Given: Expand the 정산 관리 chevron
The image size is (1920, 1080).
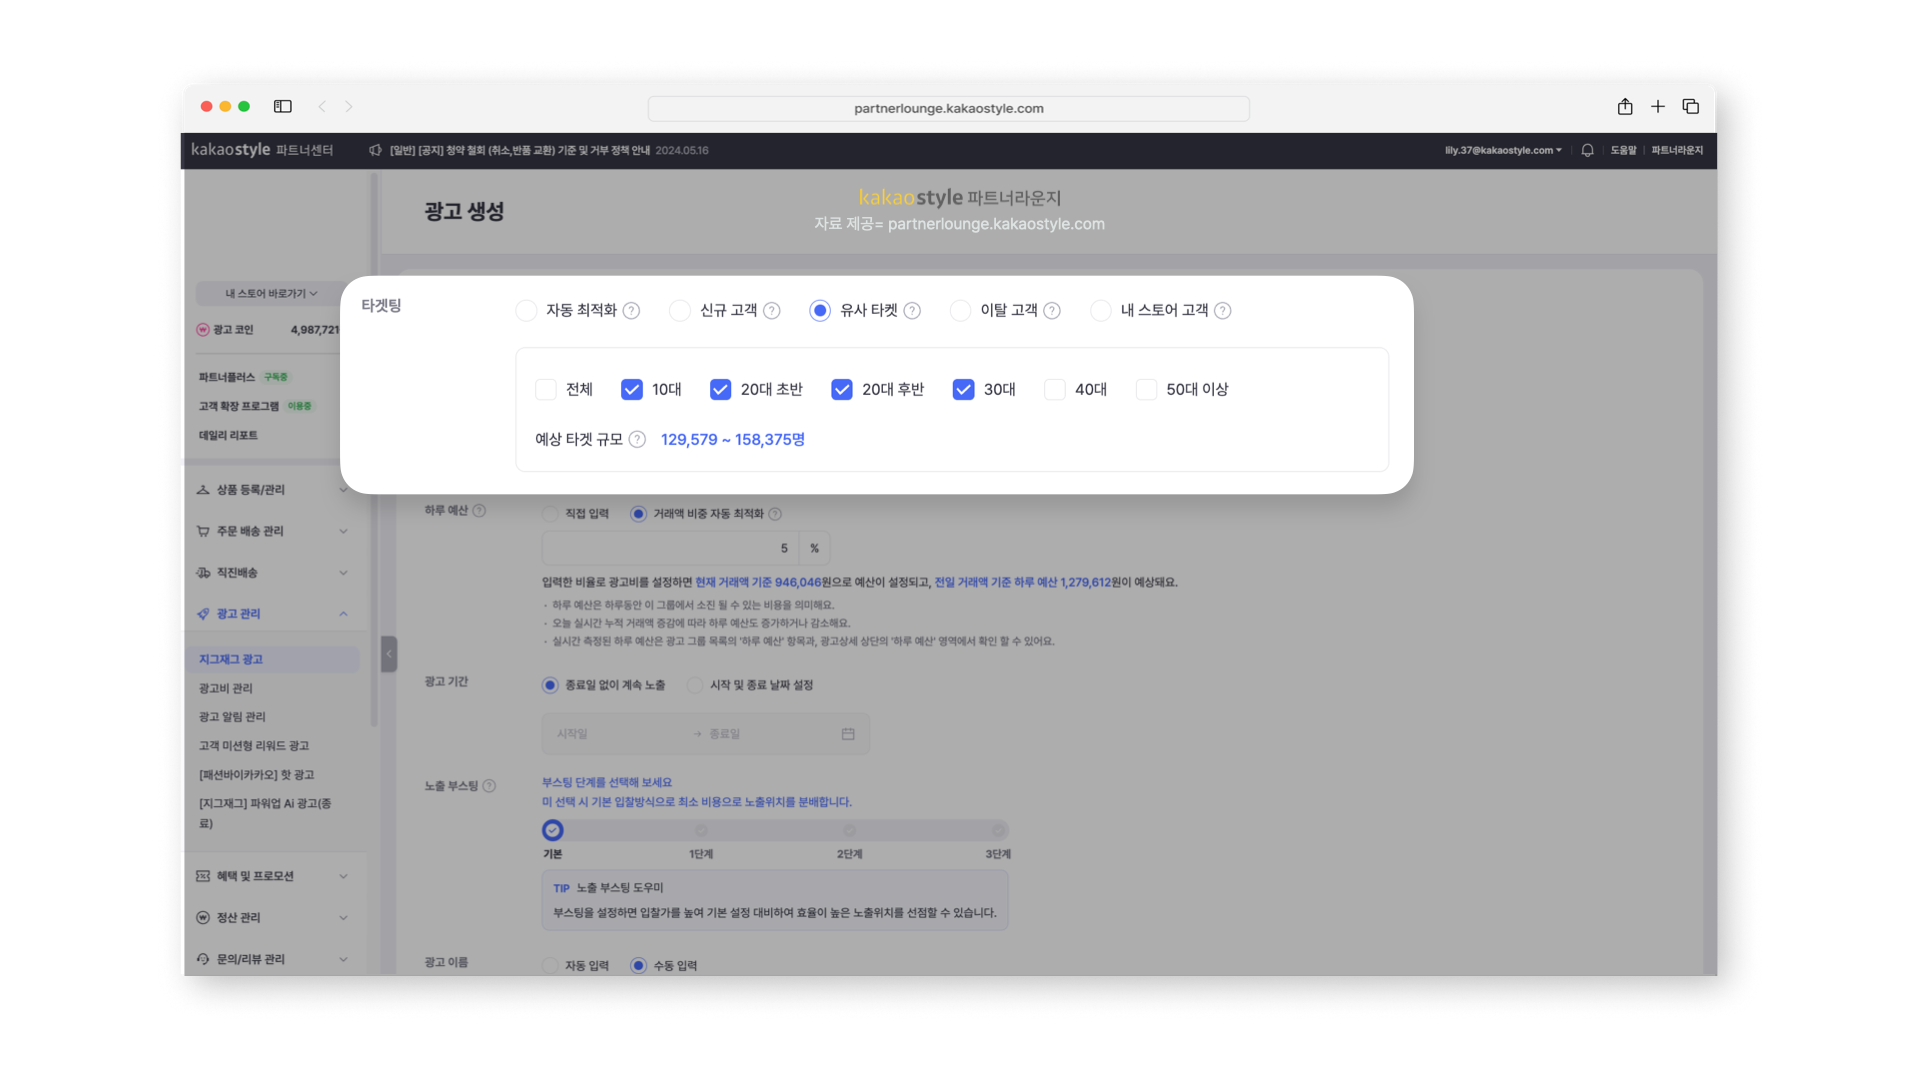Looking at the screenshot, I should (343, 918).
